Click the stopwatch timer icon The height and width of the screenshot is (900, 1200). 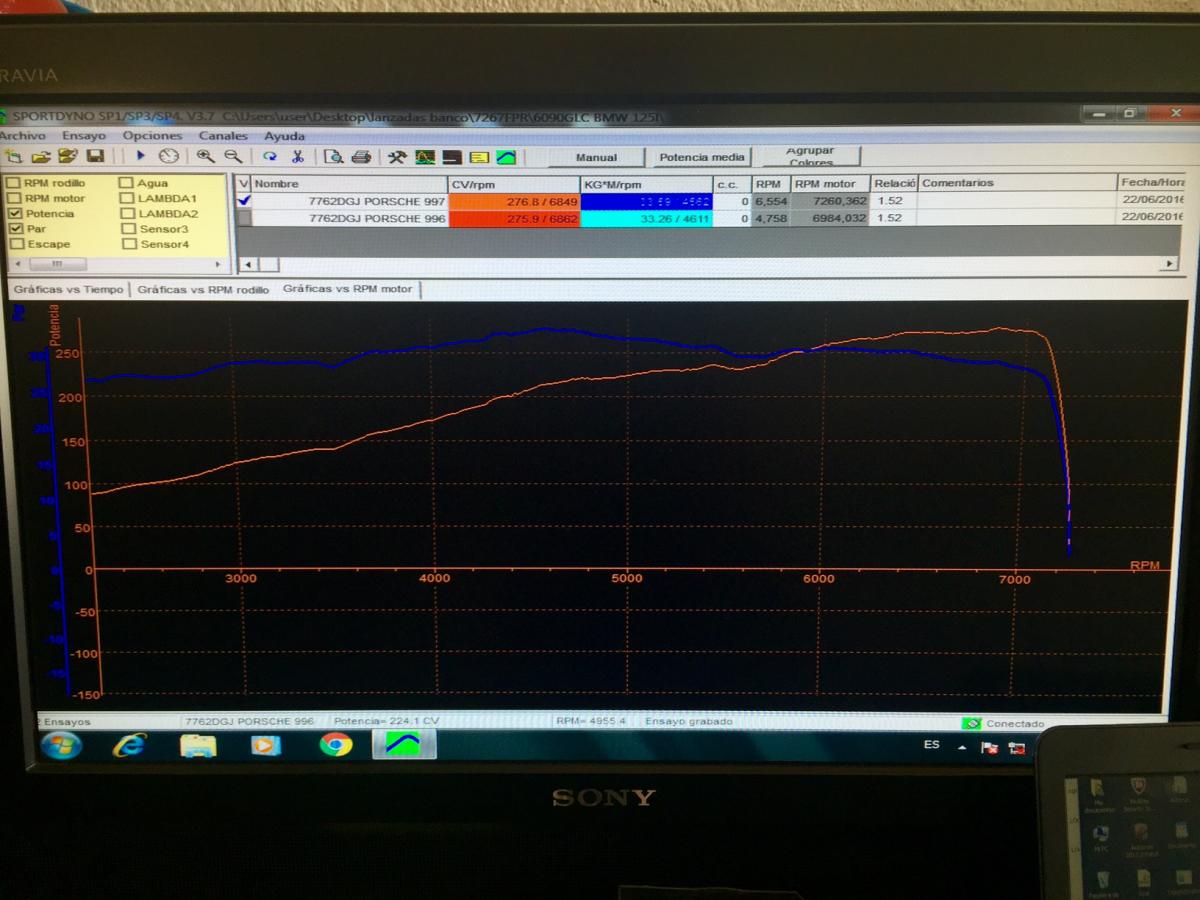coord(168,156)
